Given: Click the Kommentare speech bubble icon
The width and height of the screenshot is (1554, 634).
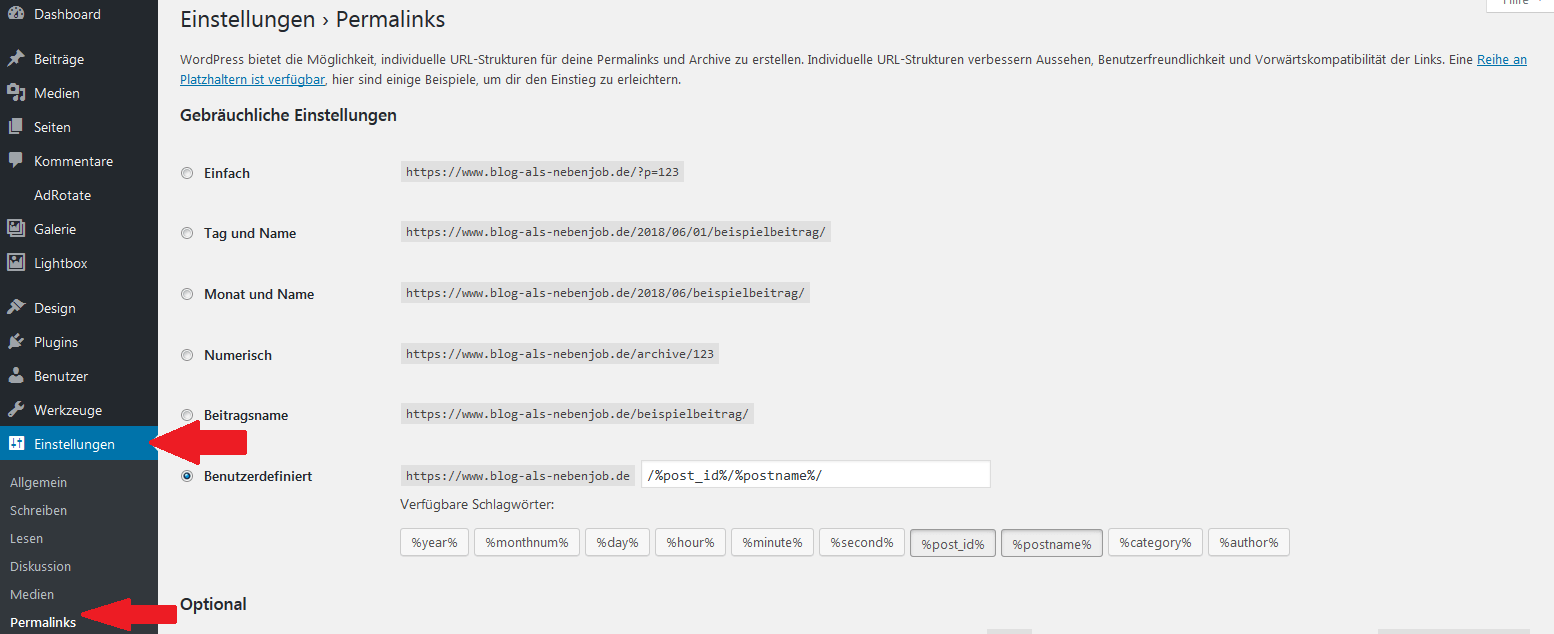Looking at the screenshot, I should 16,161.
